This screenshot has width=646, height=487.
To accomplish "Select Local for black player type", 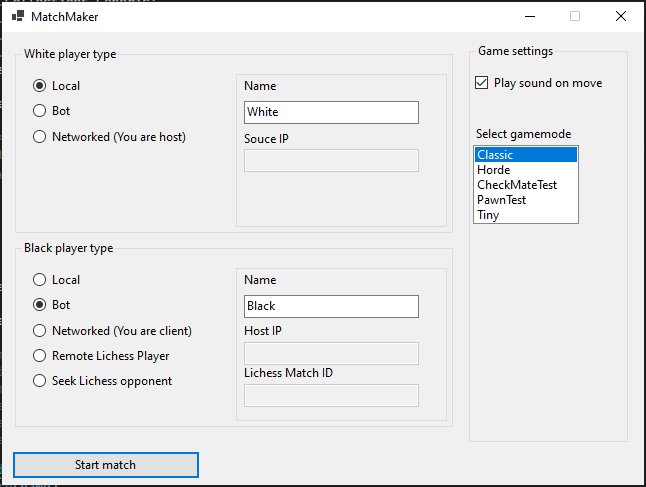I will (x=56, y=280).
